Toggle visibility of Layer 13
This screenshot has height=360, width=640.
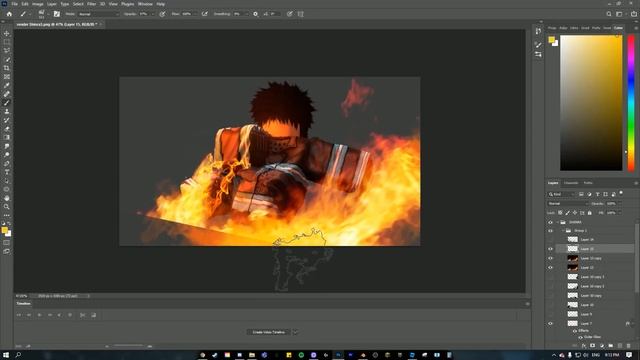pos(550,268)
